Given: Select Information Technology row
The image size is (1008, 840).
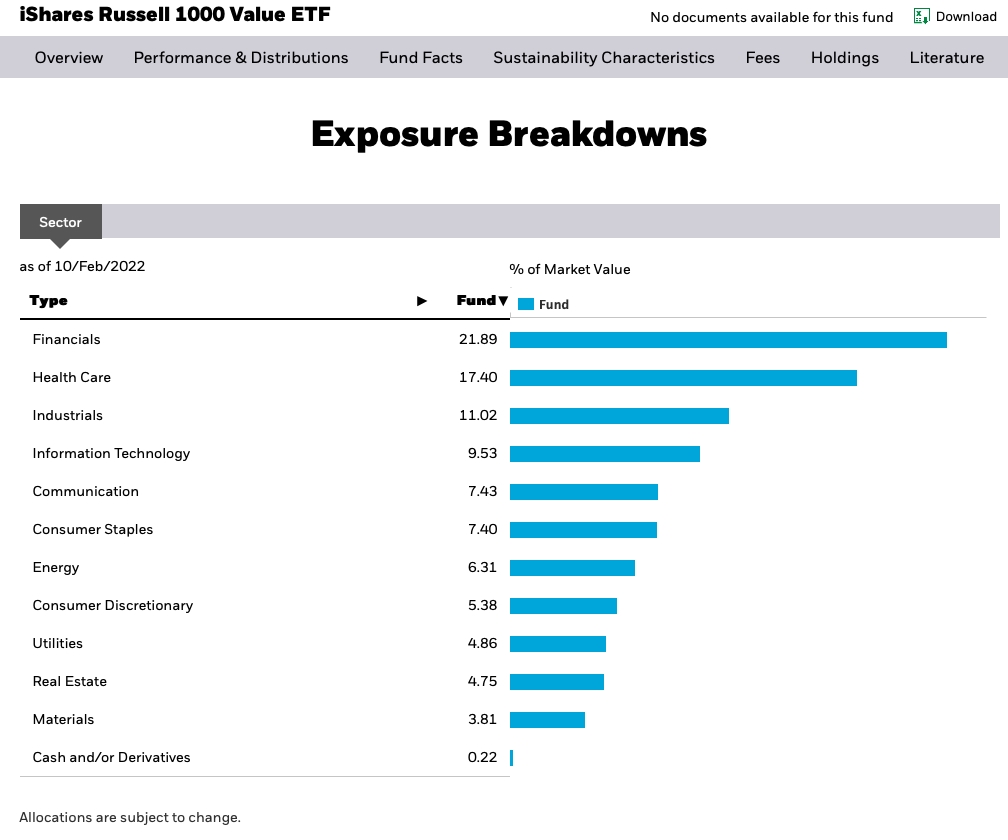Looking at the screenshot, I should (x=111, y=453).
